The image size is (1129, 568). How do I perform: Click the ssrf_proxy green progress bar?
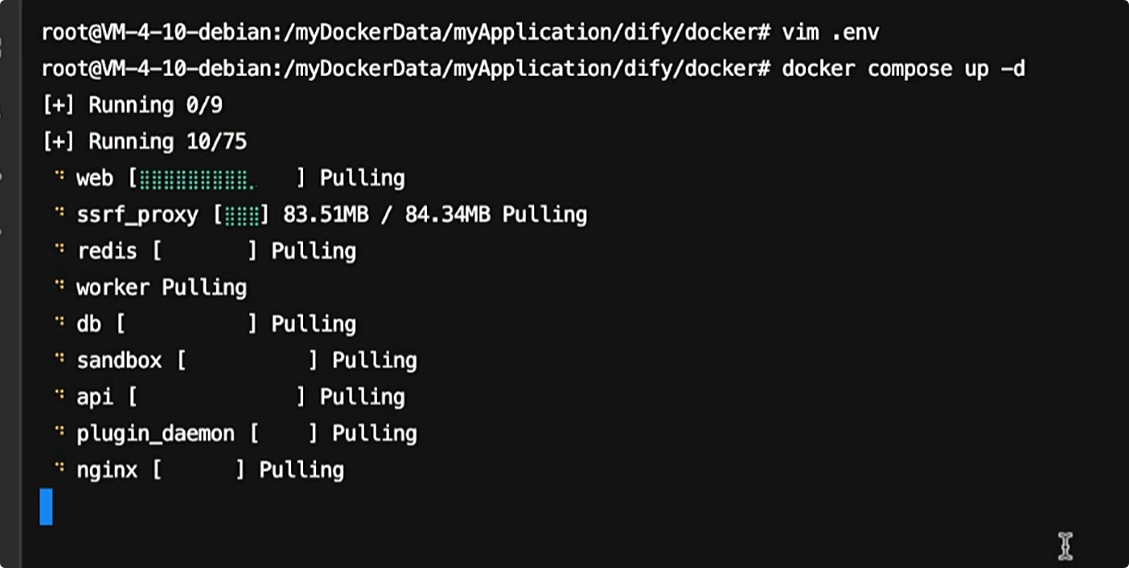(x=241, y=215)
